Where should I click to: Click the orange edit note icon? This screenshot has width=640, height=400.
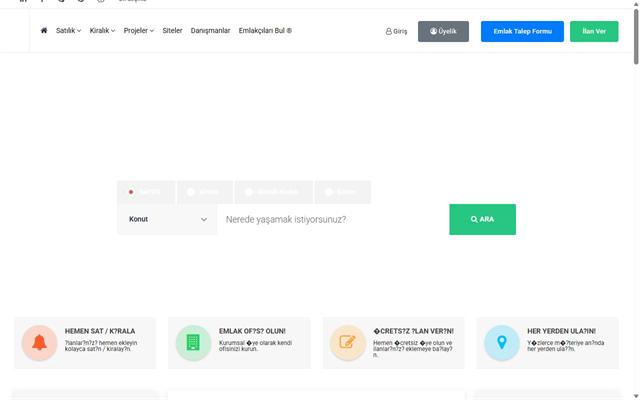click(x=348, y=343)
